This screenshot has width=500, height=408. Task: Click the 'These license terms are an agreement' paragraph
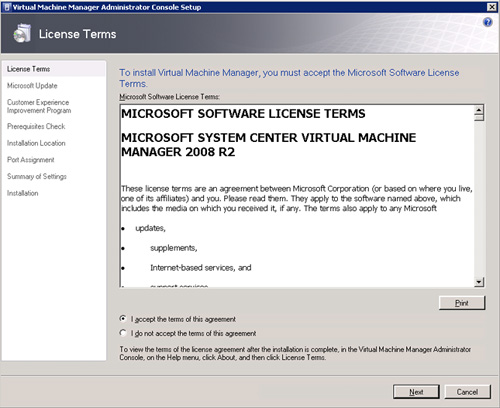tap(297, 199)
